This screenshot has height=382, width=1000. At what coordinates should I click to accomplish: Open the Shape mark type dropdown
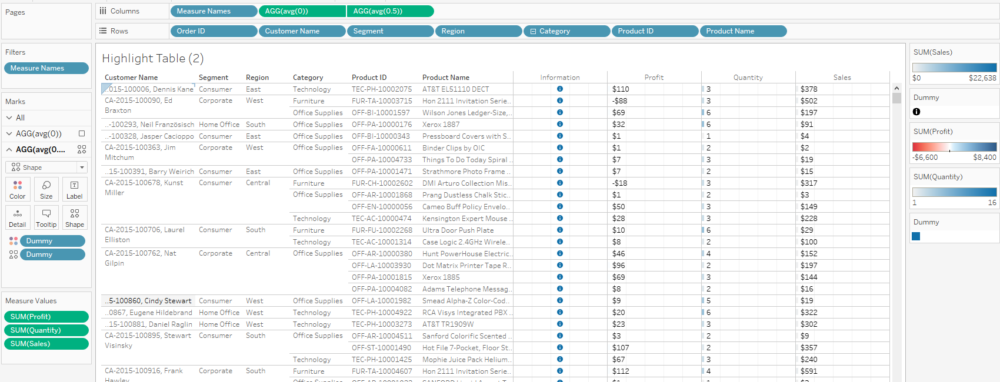[46, 168]
